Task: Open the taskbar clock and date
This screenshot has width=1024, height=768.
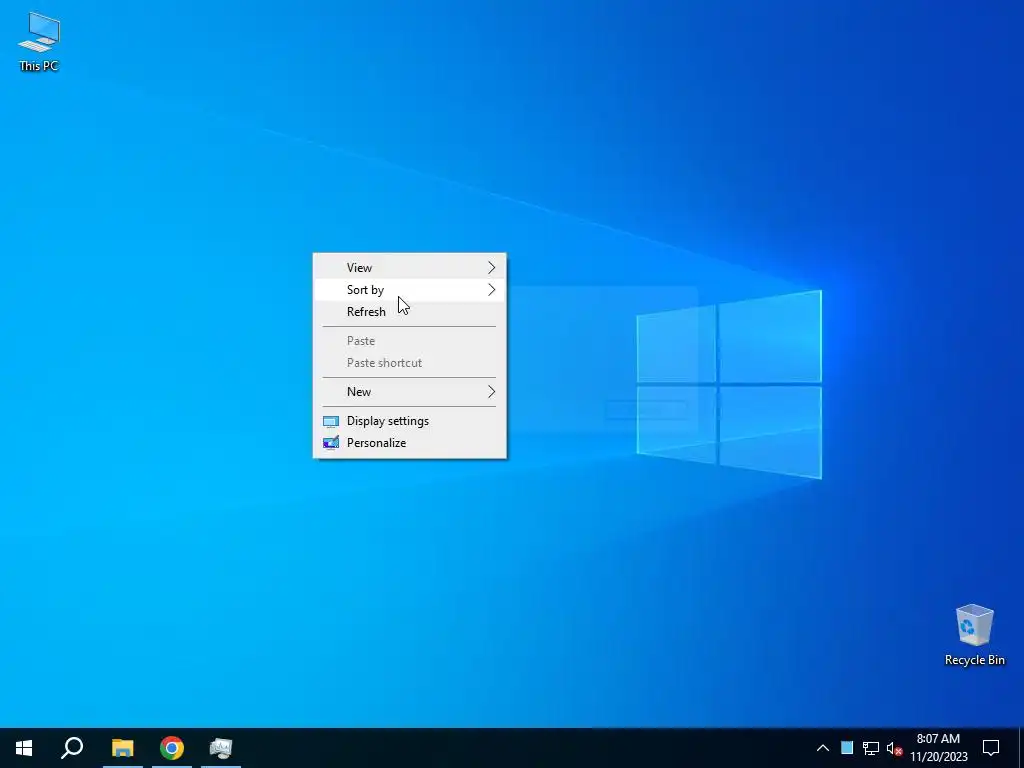Action: (938, 748)
